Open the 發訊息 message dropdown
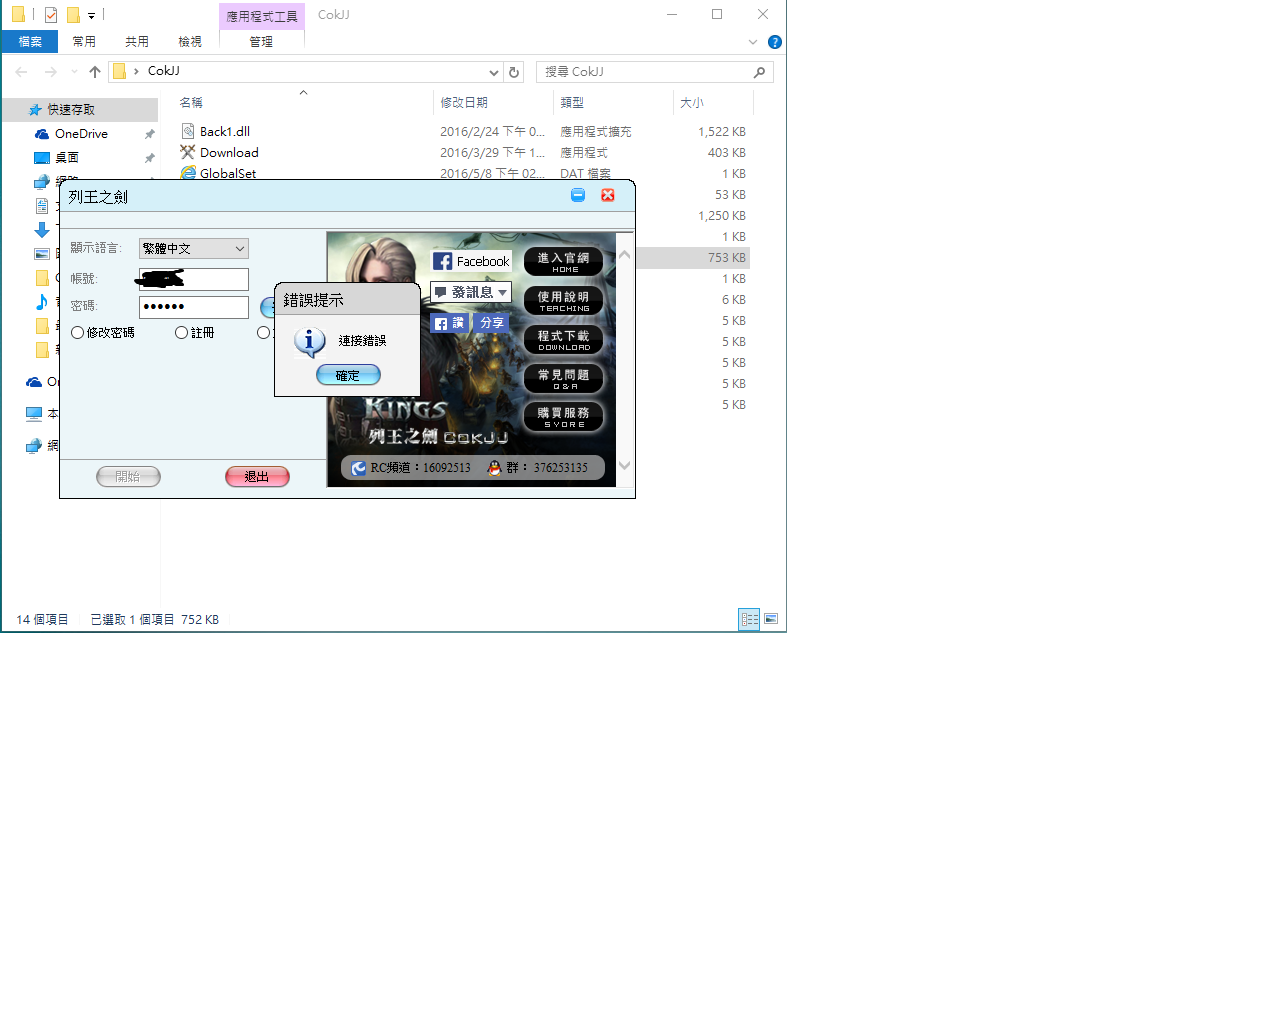The height and width of the screenshot is (1024, 1280). (x=471, y=292)
